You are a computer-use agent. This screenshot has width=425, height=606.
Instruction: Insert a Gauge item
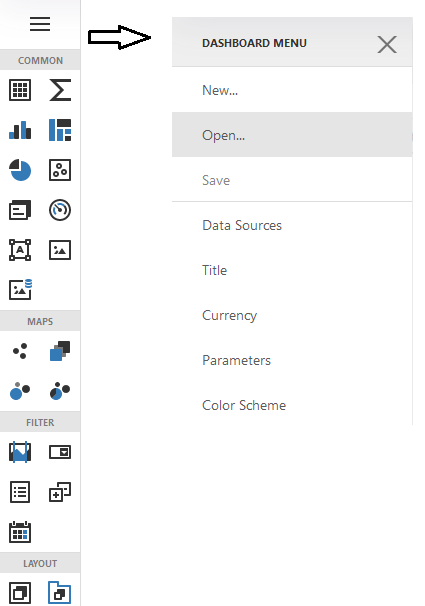60,210
